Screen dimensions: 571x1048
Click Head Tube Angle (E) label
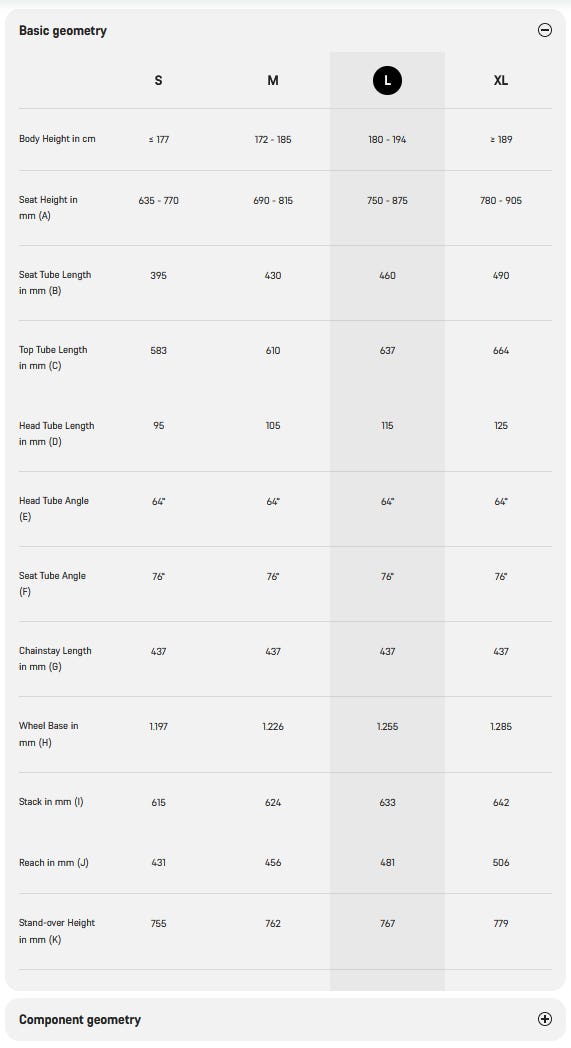(53, 509)
